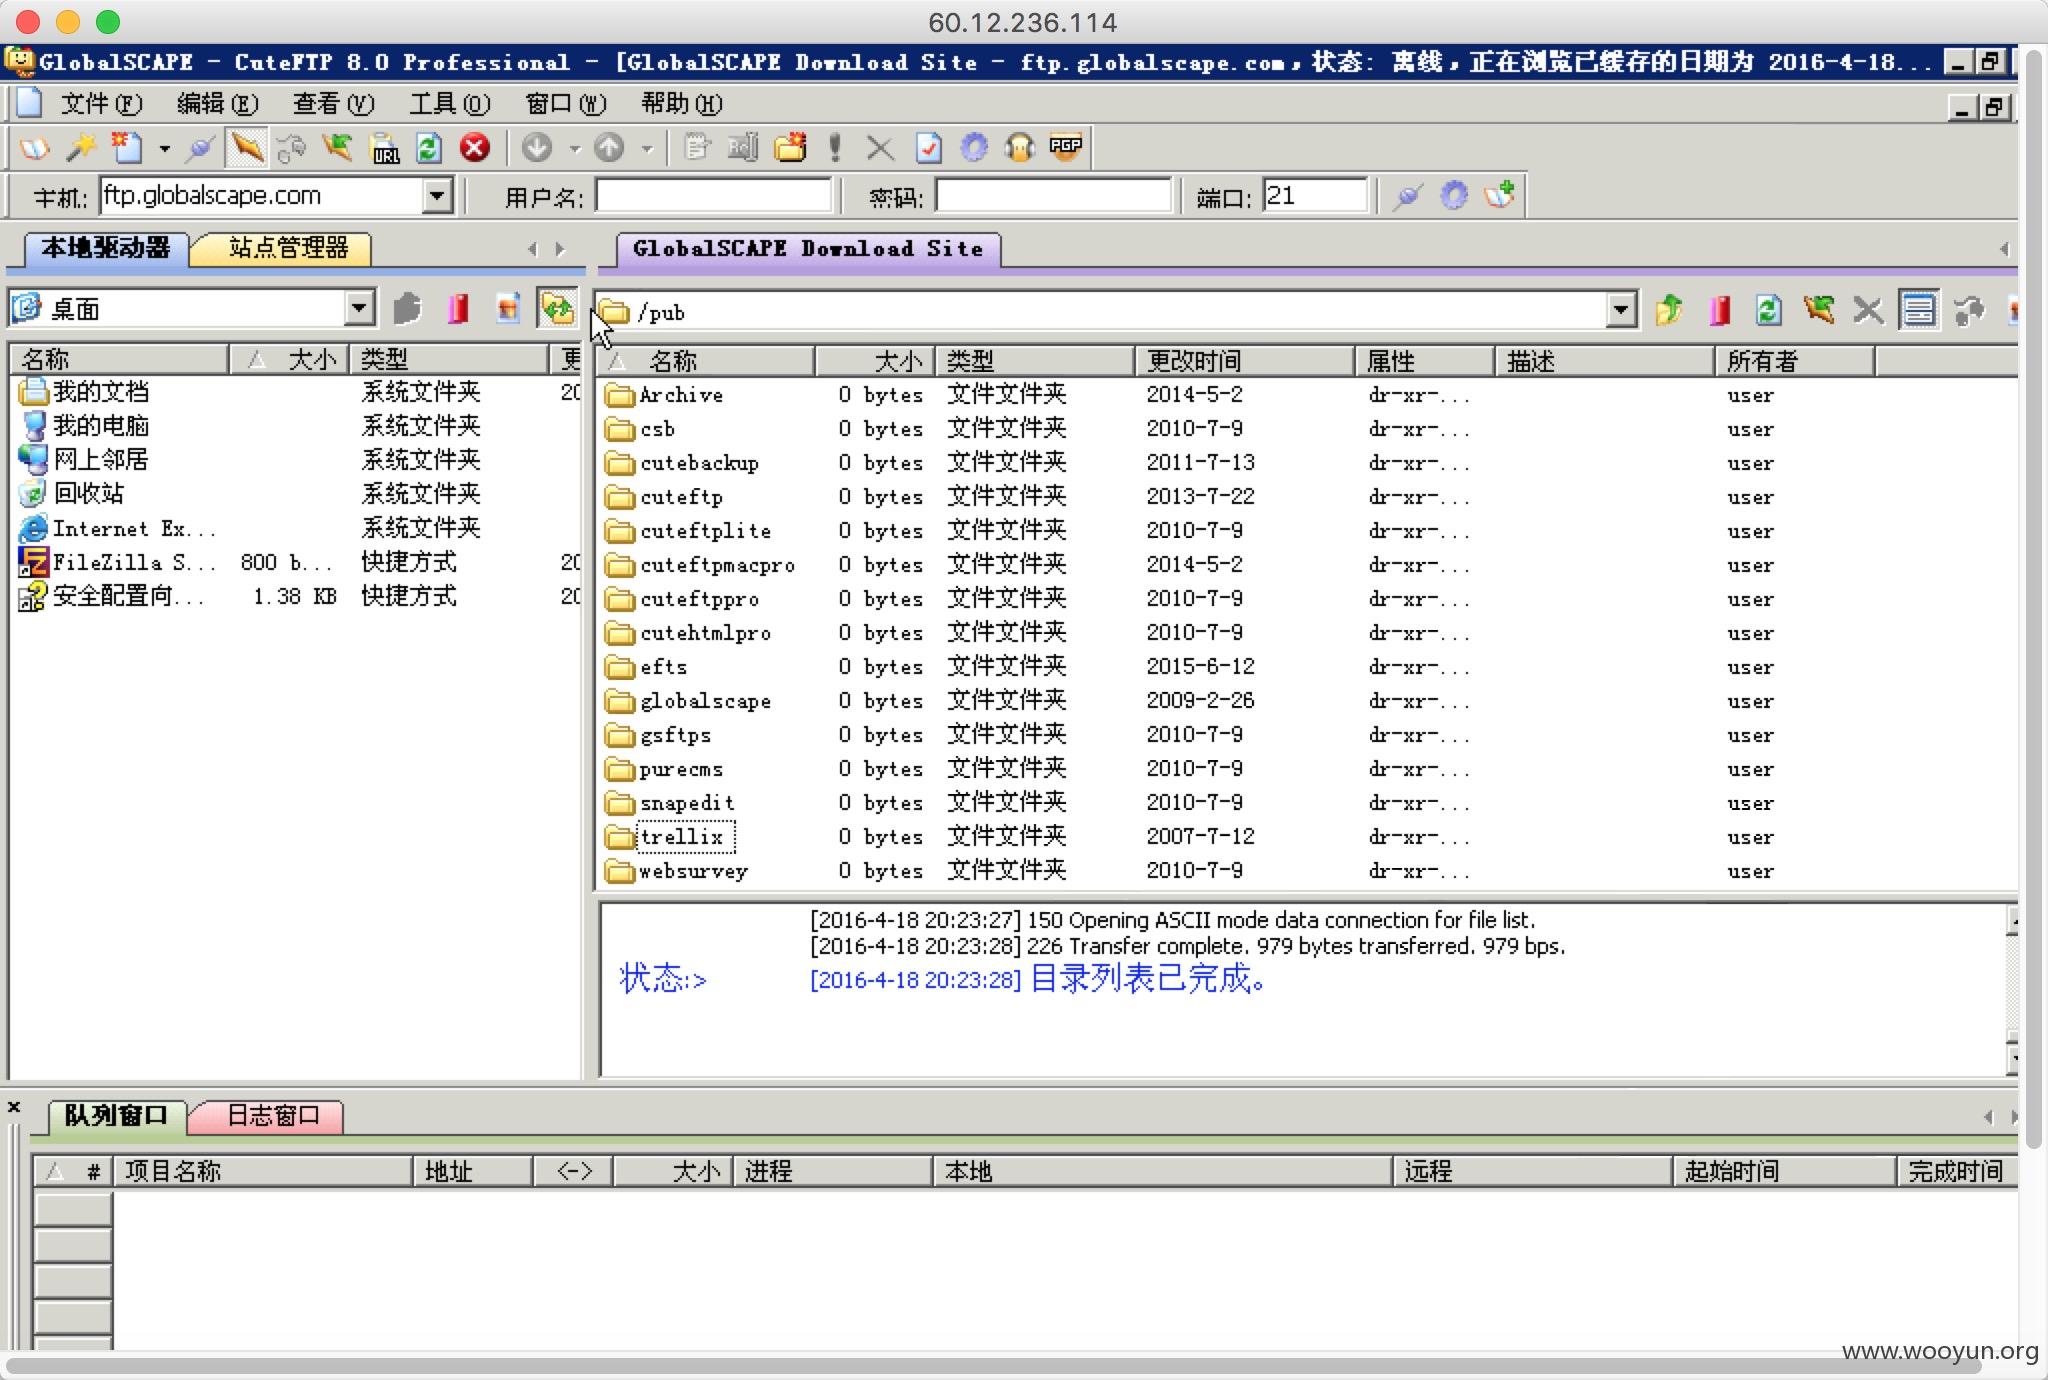The image size is (2048, 1380).
Task: Open the 编辑(E) menu
Action: [217, 104]
